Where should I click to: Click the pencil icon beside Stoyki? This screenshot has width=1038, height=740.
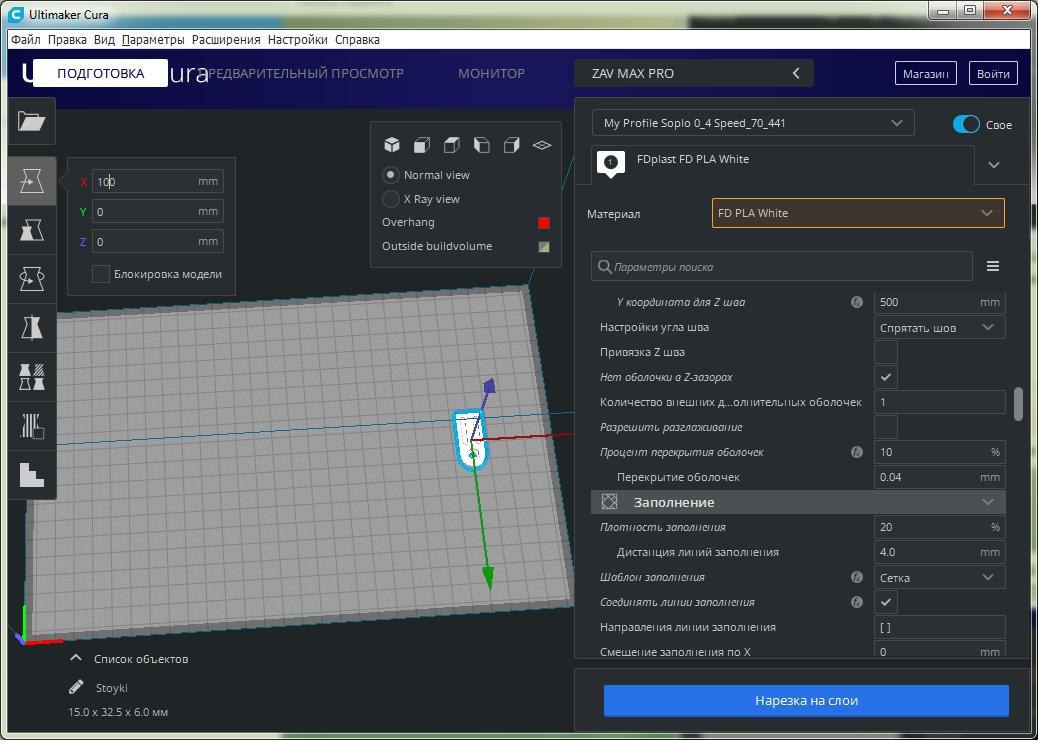click(76, 687)
